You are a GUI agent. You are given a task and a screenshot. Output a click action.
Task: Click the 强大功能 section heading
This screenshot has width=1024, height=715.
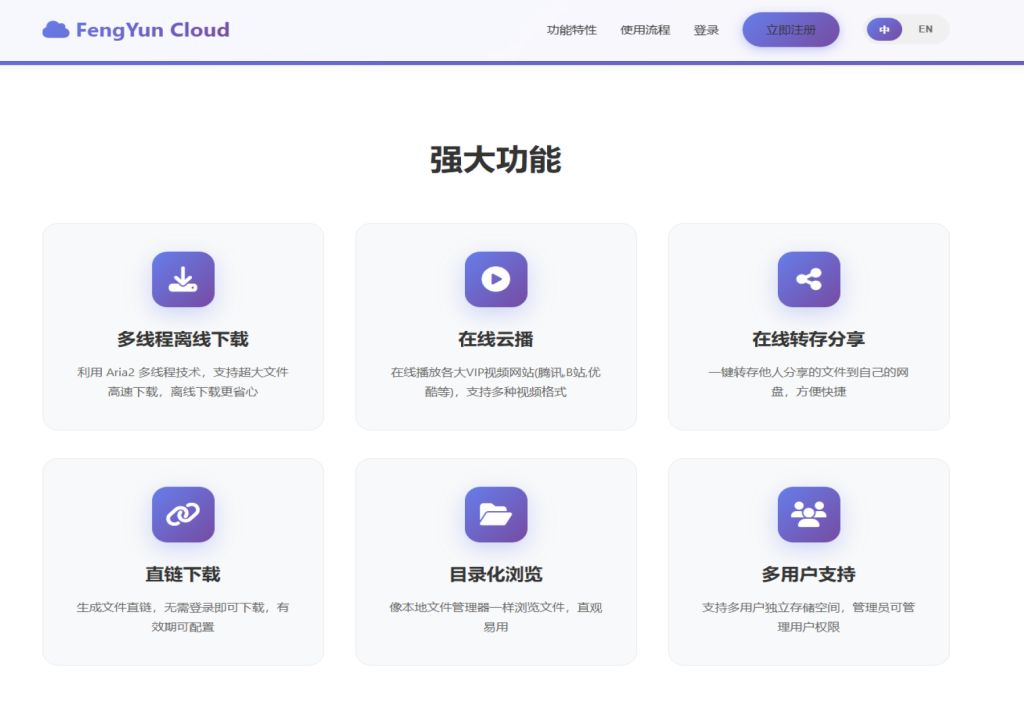click(x=496, y=160)
